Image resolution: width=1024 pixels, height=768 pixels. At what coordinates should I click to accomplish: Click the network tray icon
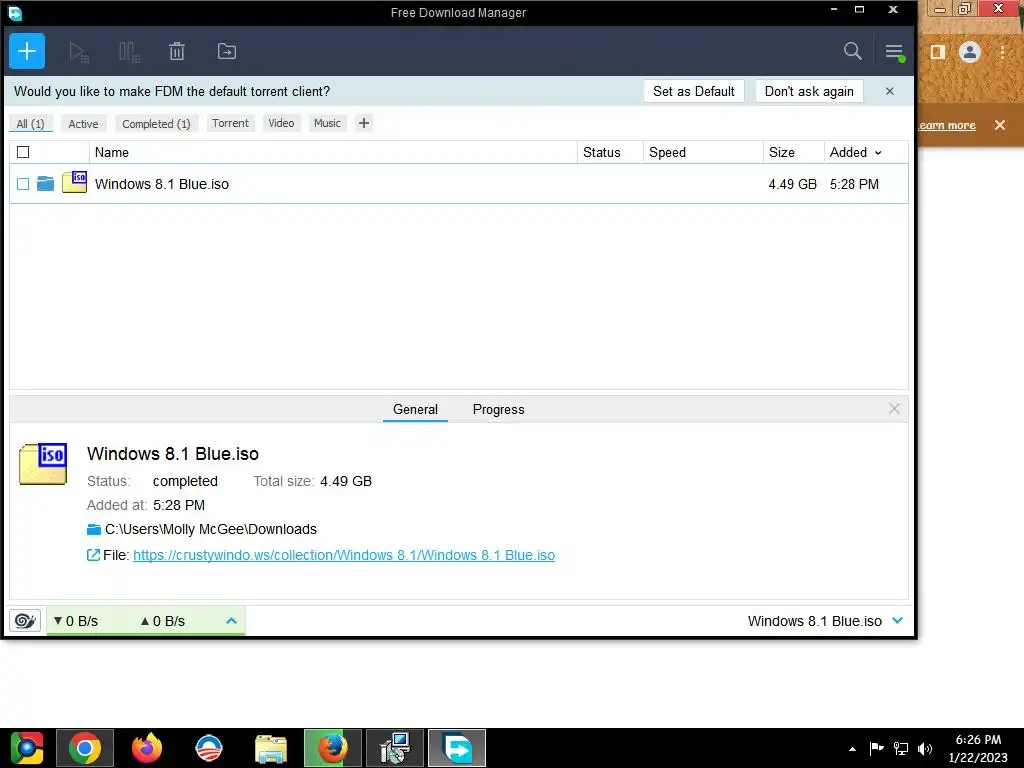tap(901, 748)
